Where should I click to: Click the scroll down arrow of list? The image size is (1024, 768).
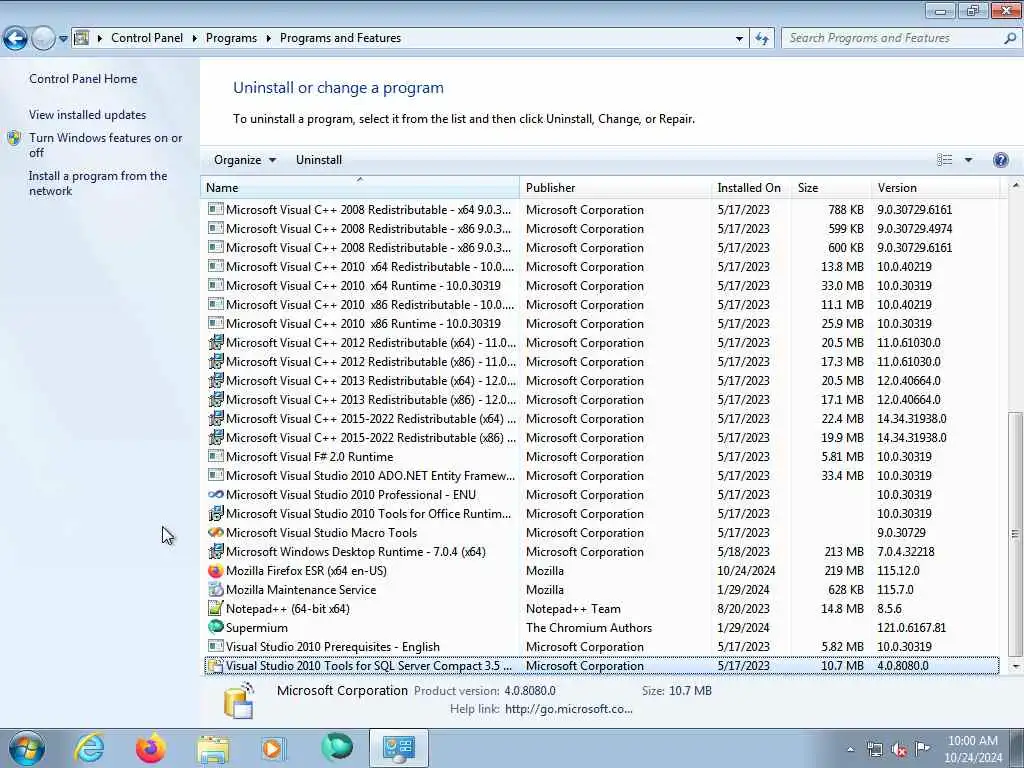pyautogui.click(x=1015, y=667)
